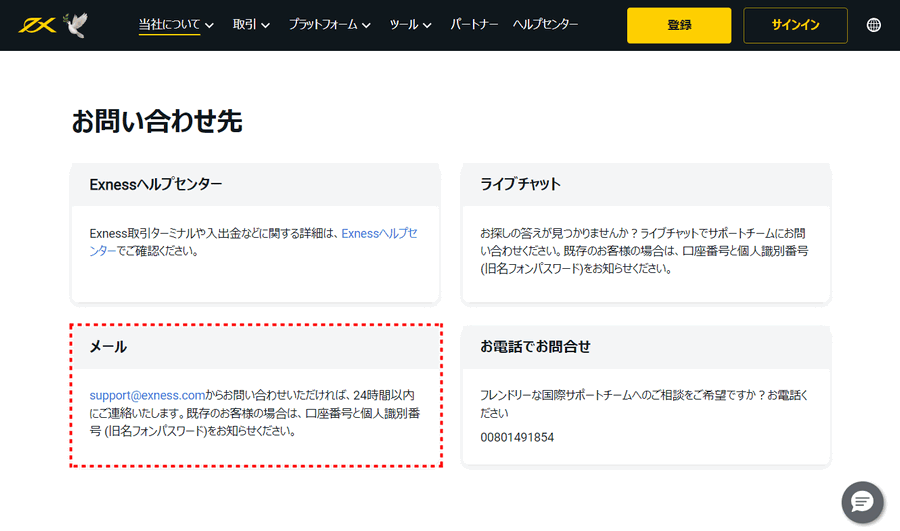Open the live chat bubble widget
Image resolution: width=900 pixels, height=531 pixels.
tap(862, 502)
